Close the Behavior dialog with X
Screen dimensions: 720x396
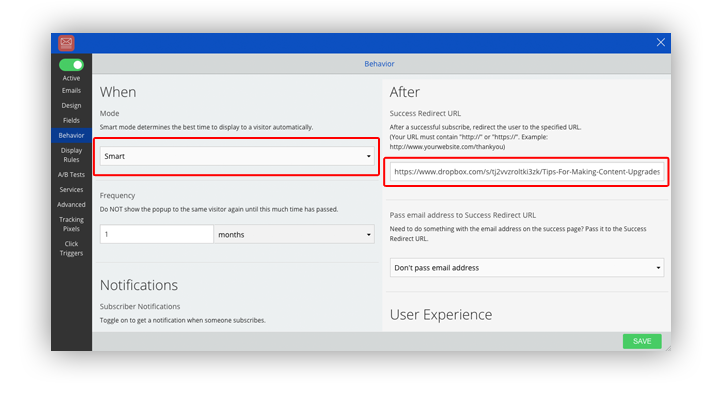coord(661,42)
